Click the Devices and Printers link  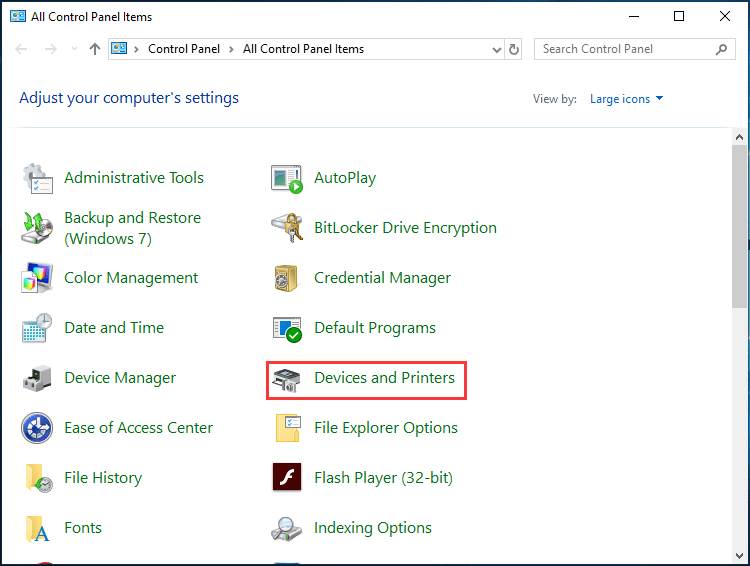click(384, 378)
